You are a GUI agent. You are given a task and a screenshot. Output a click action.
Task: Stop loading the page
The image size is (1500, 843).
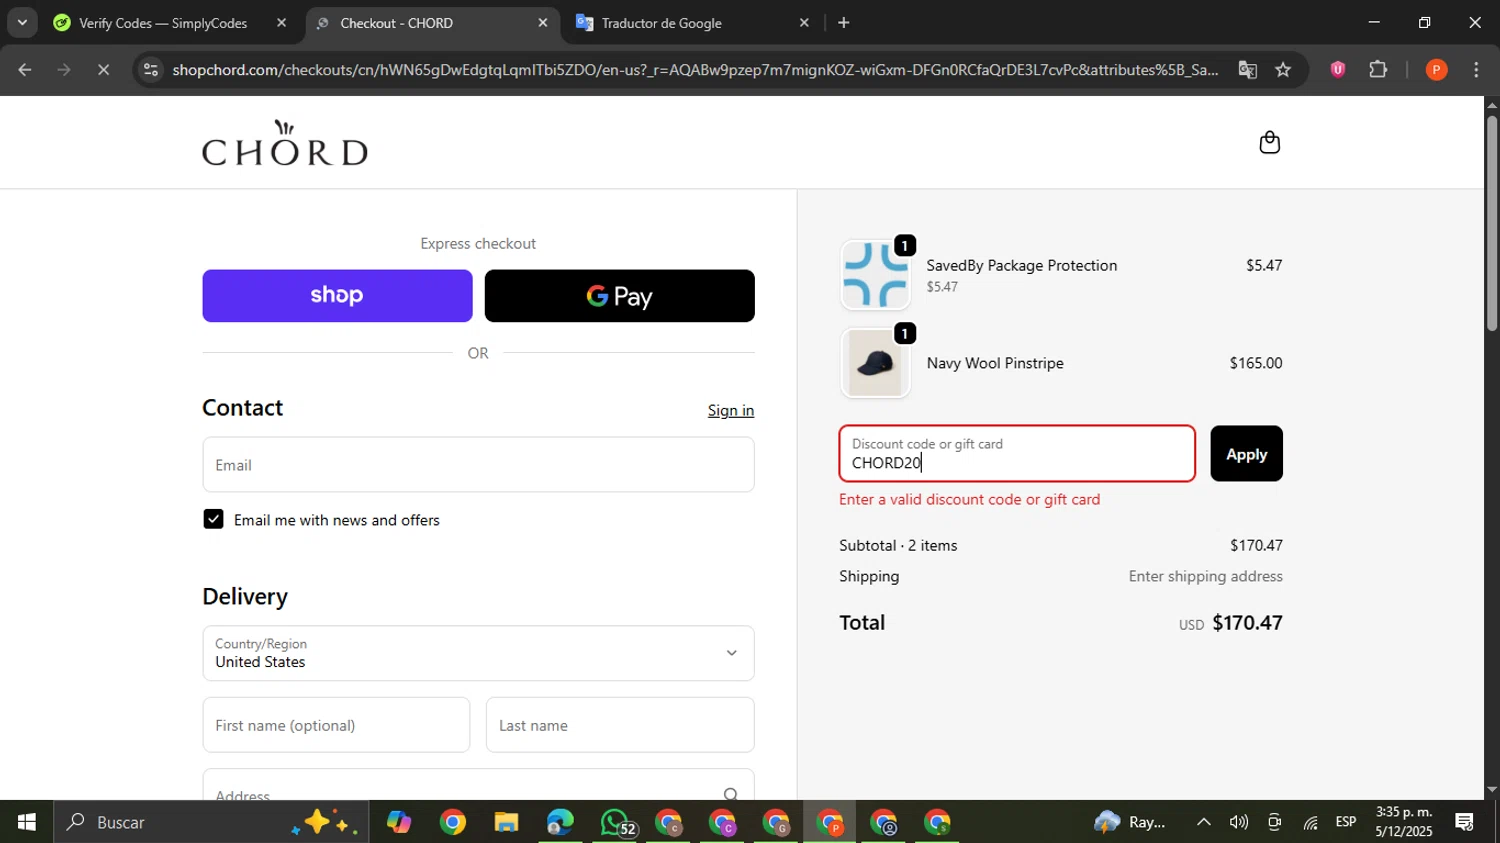(x=103, y=69)
